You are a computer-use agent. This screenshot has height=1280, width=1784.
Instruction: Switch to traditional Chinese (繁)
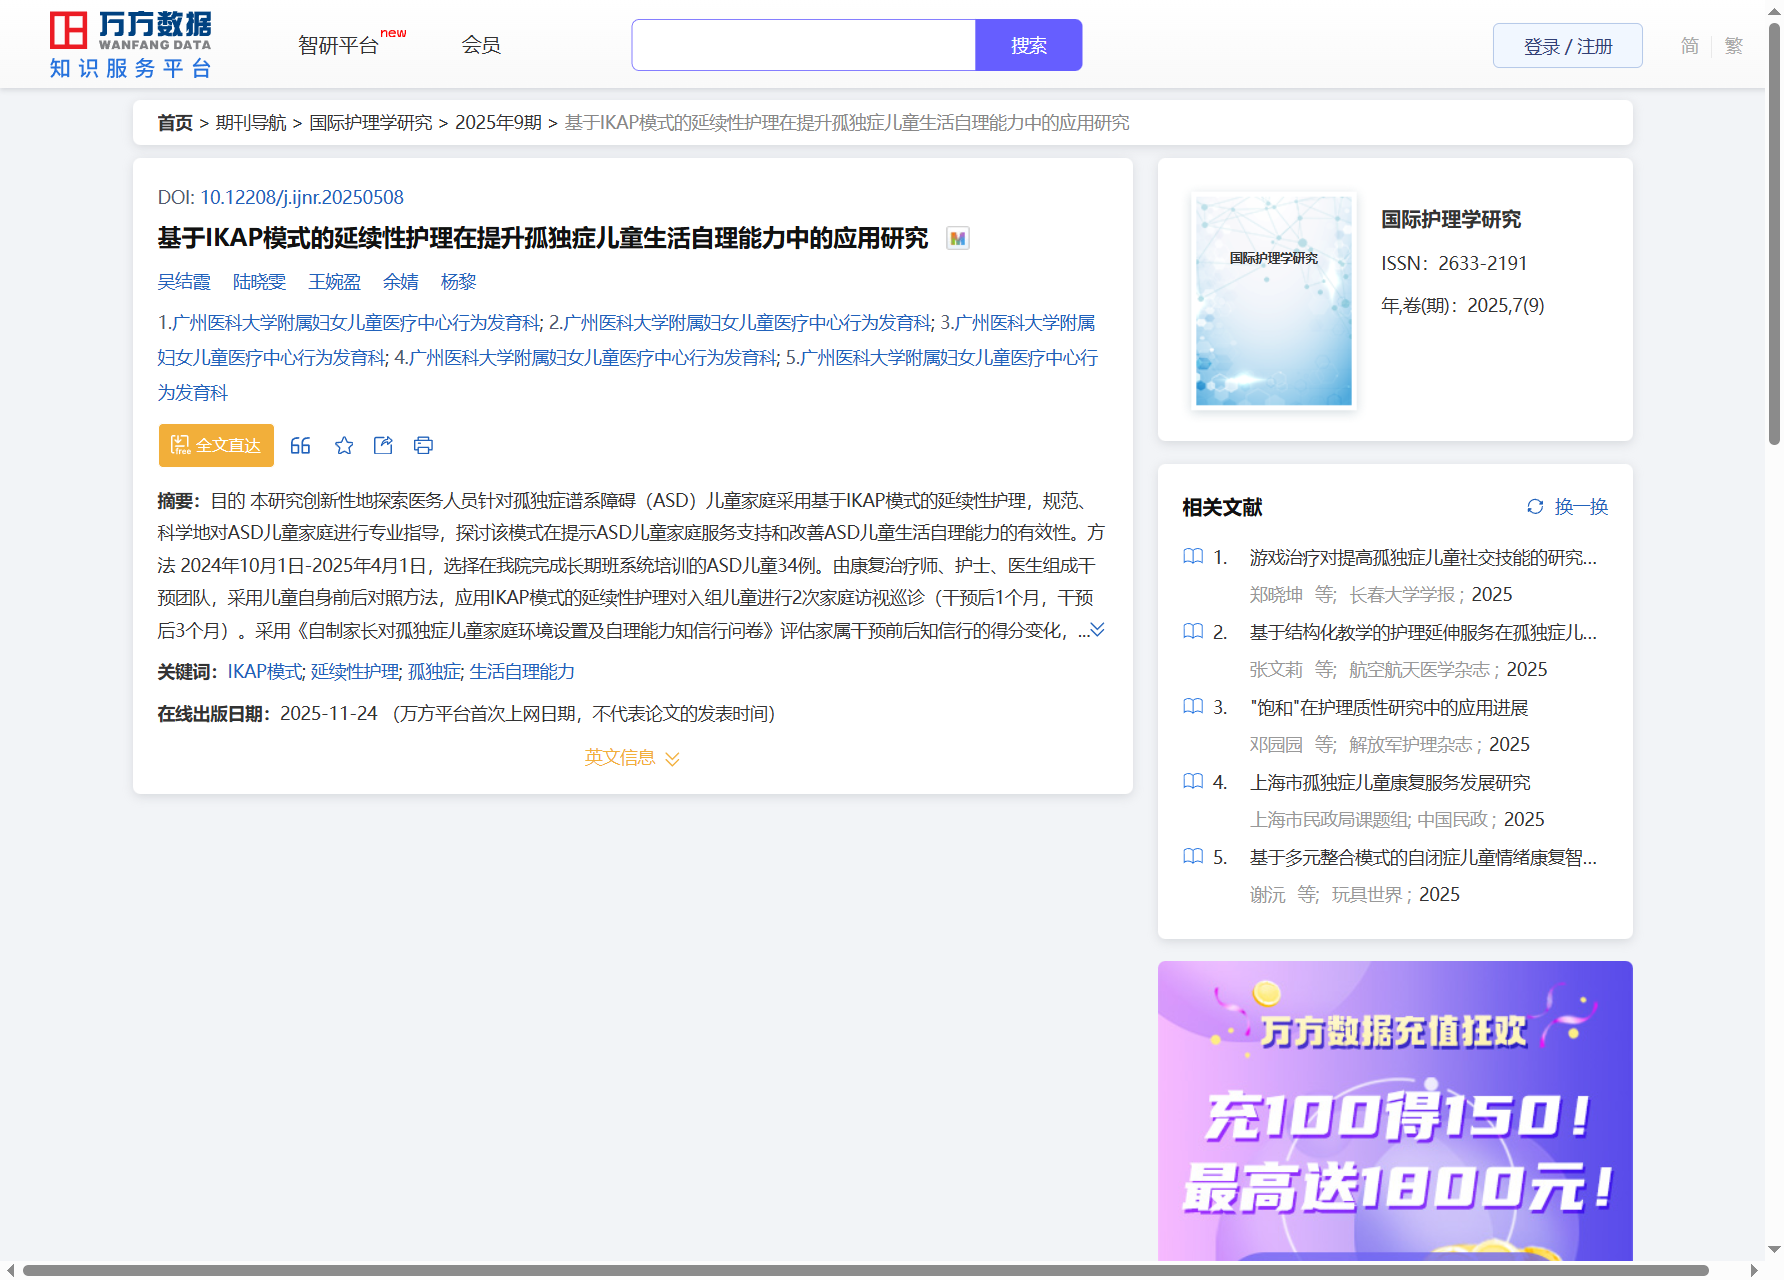1734,46
